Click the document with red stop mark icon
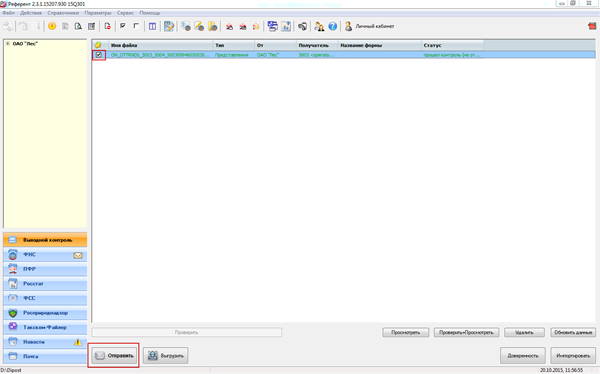 pyautogui.click(x=108, y=26)
